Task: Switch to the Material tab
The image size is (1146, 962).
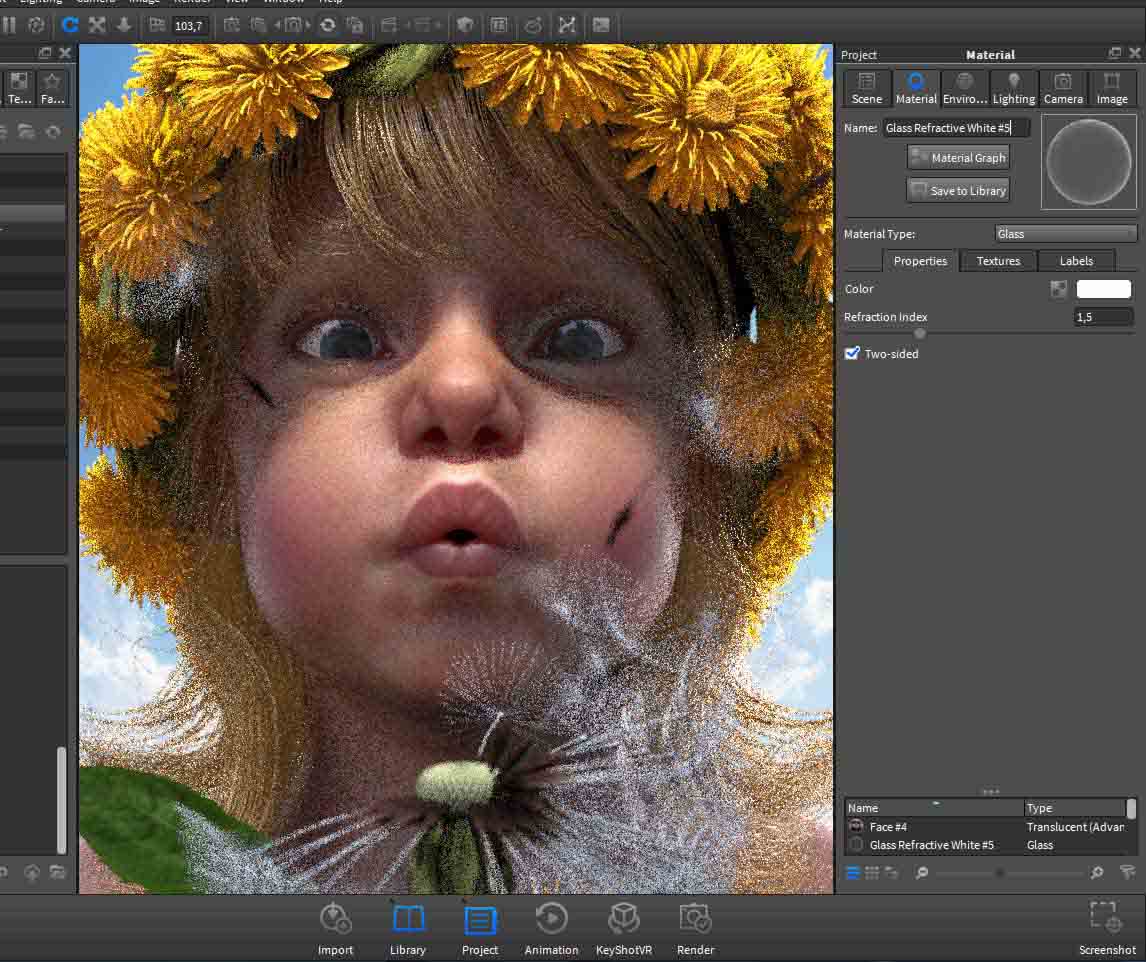Action: [916, 88]
